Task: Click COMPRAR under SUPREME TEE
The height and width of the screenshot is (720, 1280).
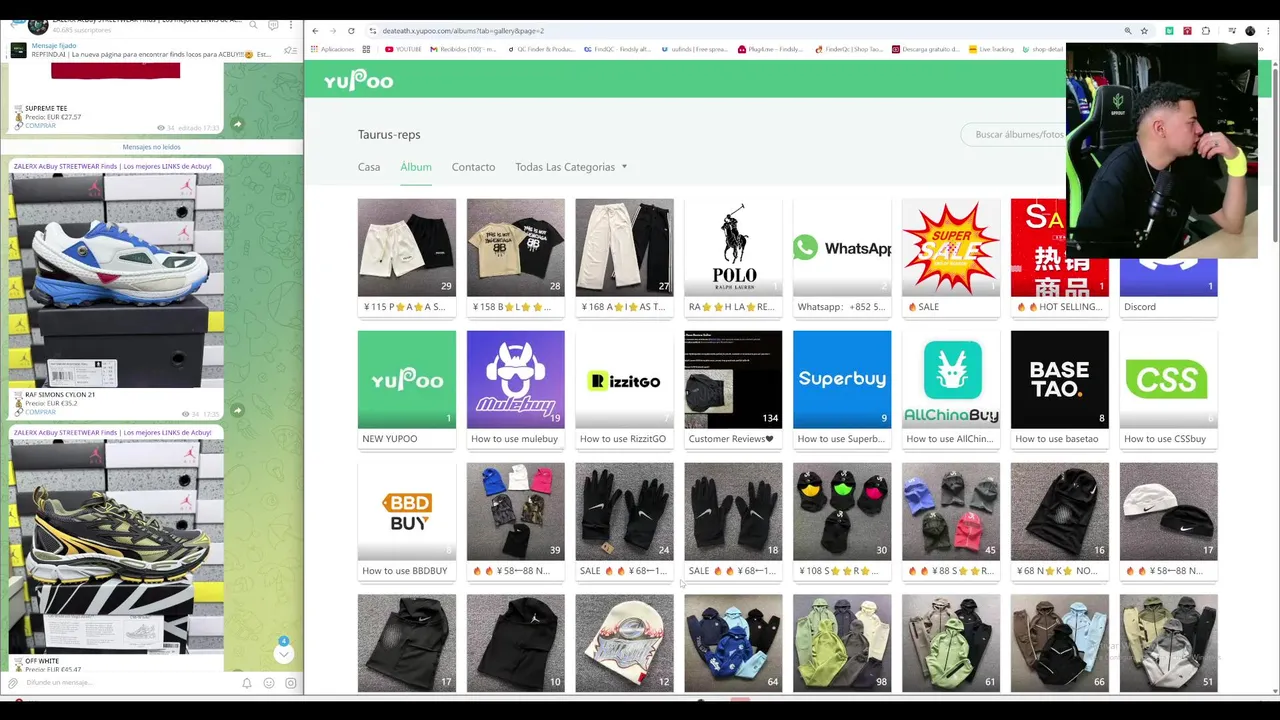Action: pyautogui.click(x=40, y=126)
